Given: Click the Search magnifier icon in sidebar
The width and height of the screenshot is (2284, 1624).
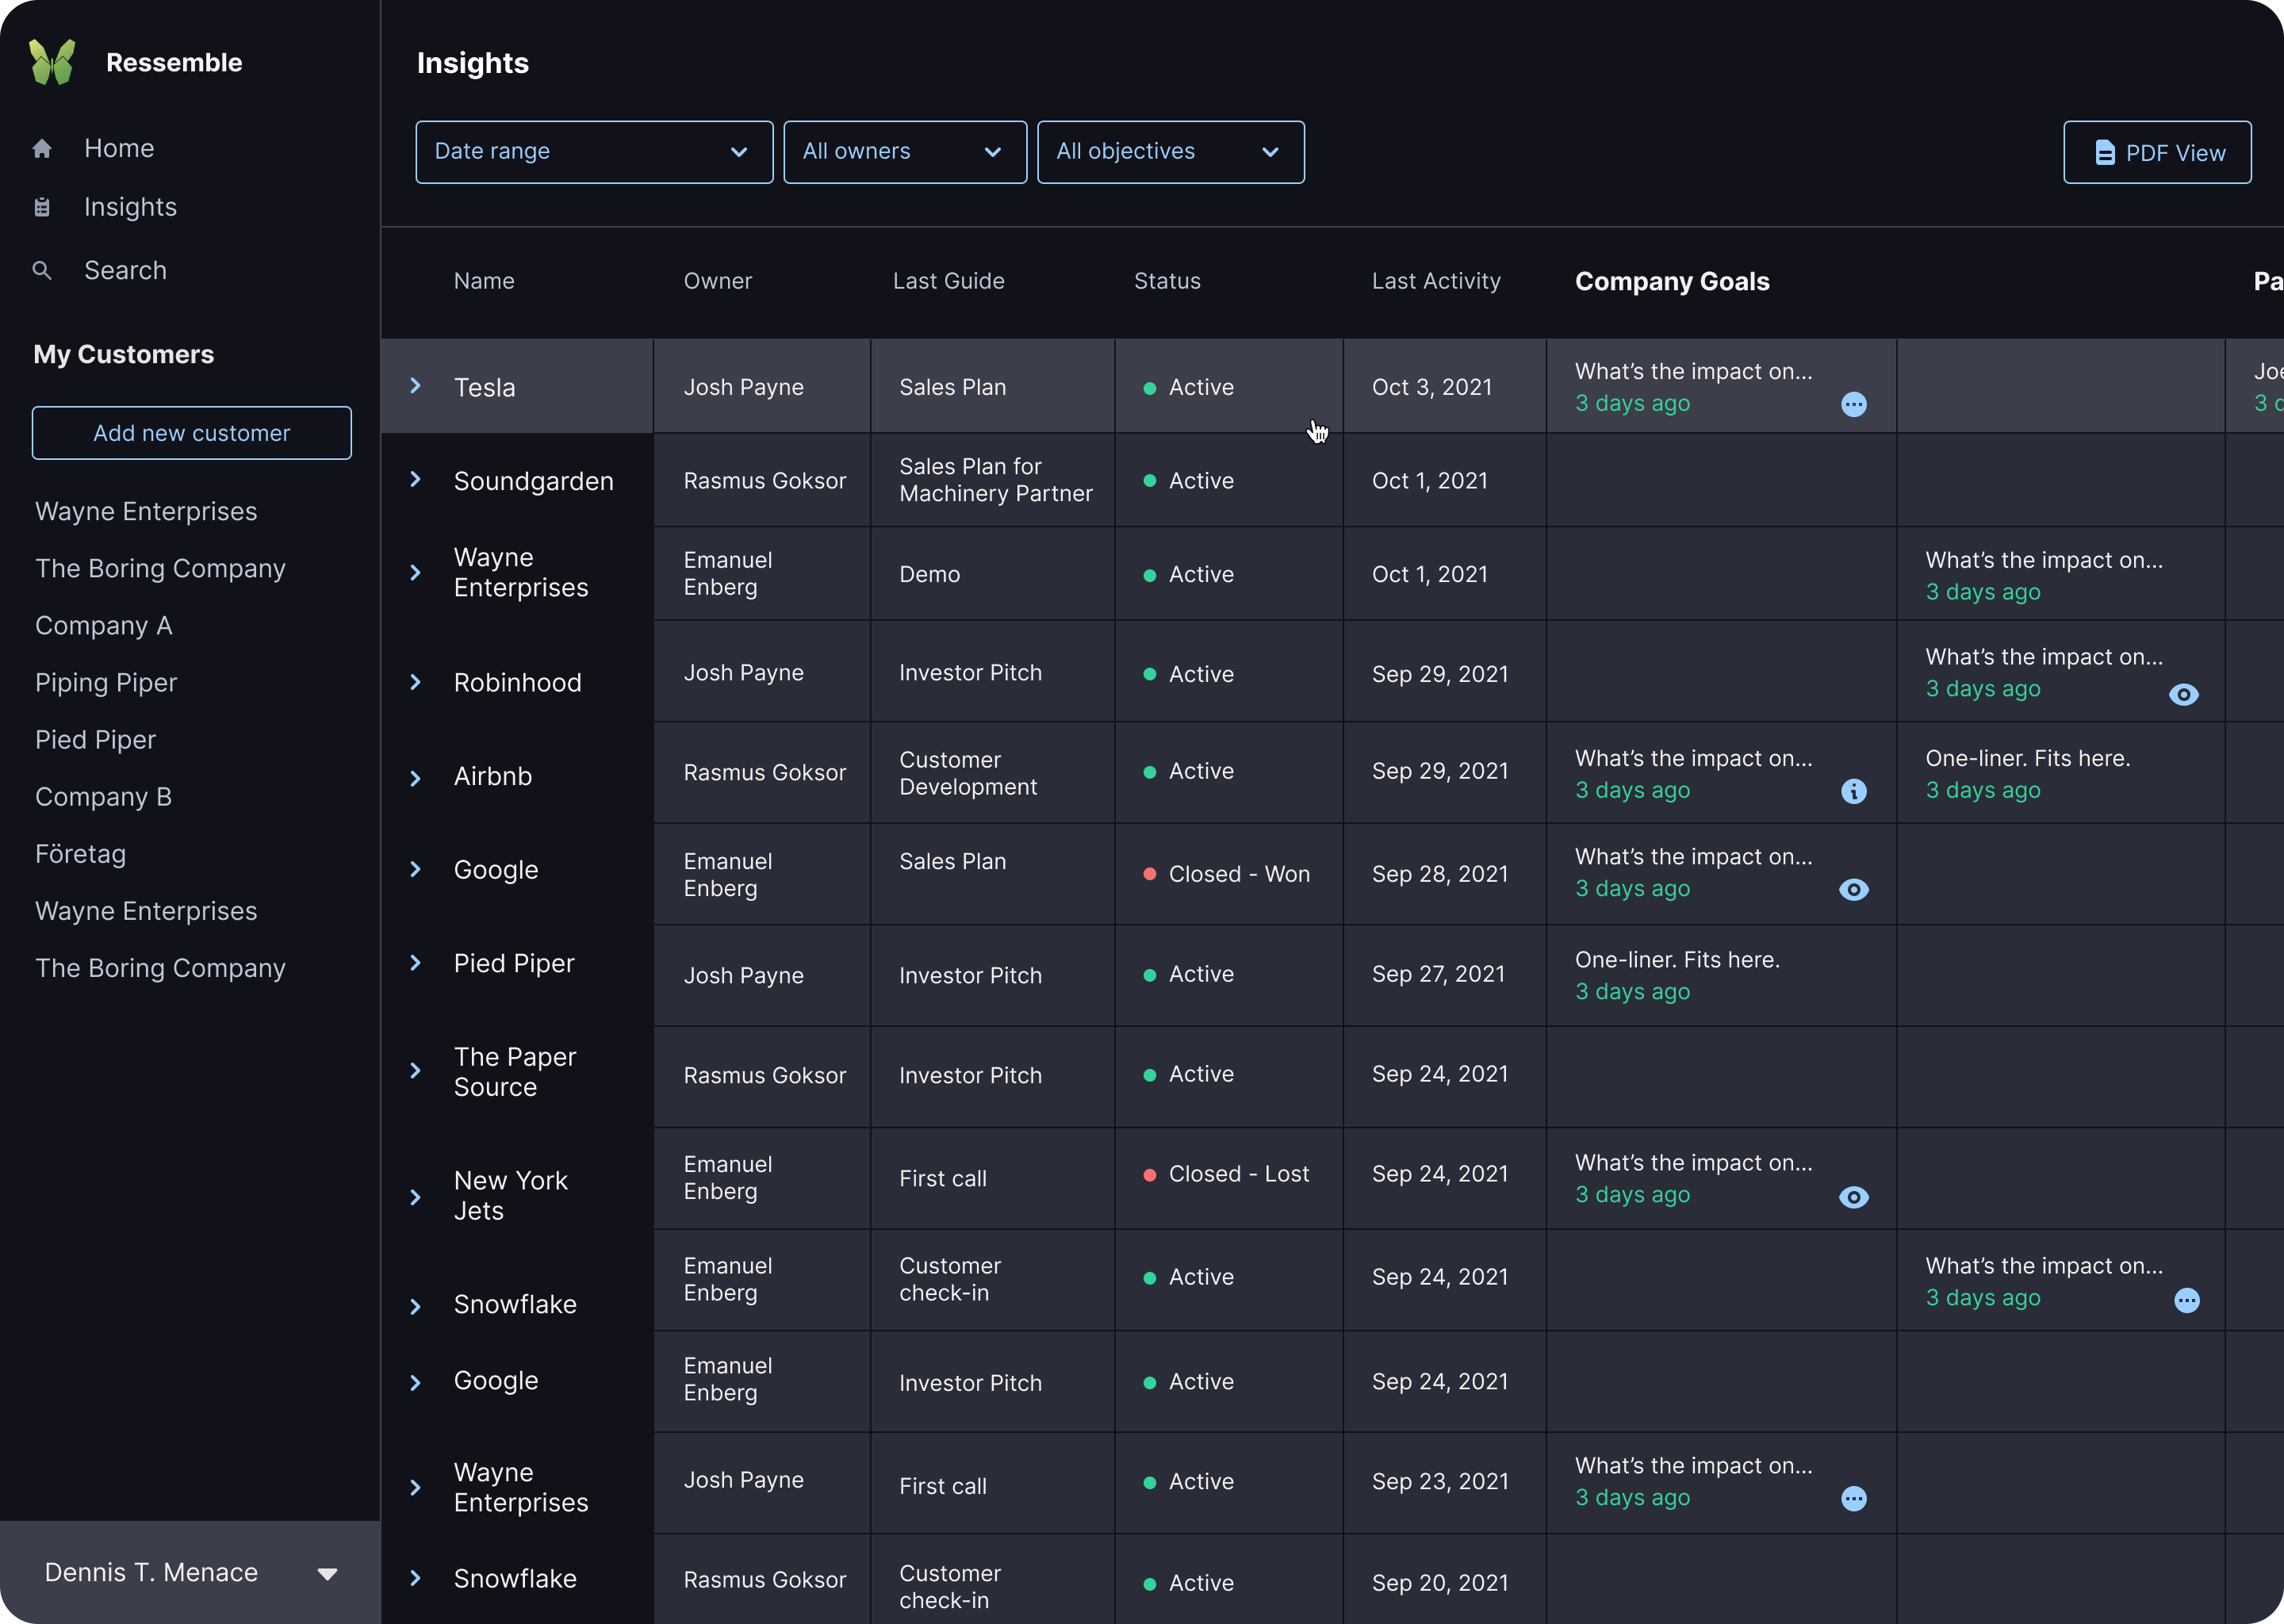Looking at the screenshot, I should [x=42, y=270].
